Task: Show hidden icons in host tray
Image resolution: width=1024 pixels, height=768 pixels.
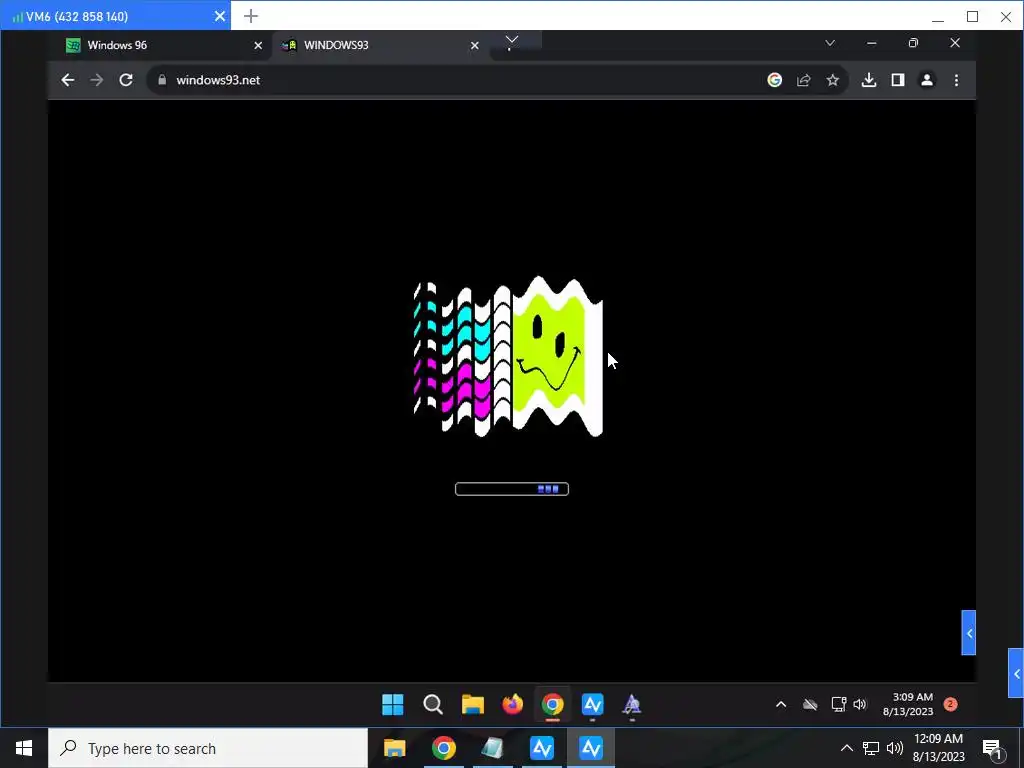Action: 846,748
